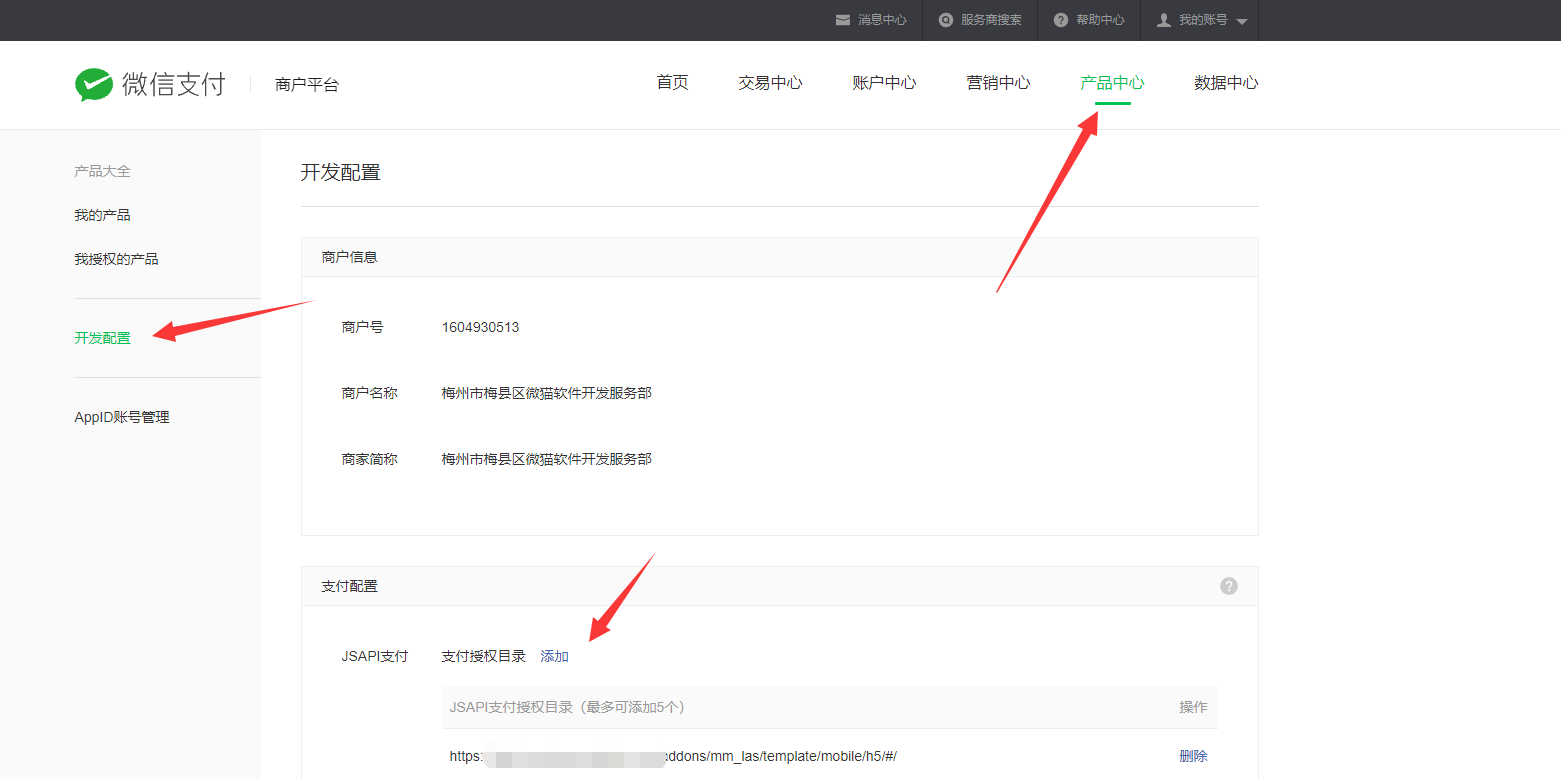
Task: Click the WeChat Pay logo icon
Action: click(x=94, y=84)
